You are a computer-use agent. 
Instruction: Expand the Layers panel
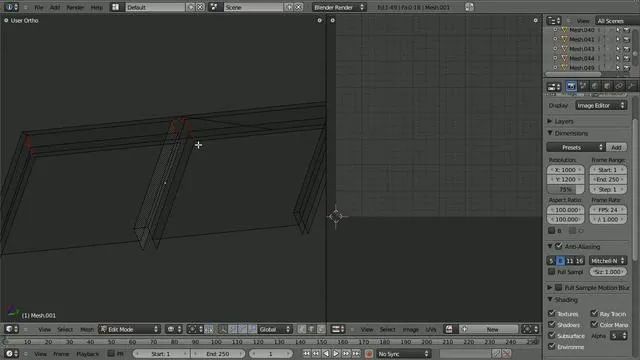point(564,121)
